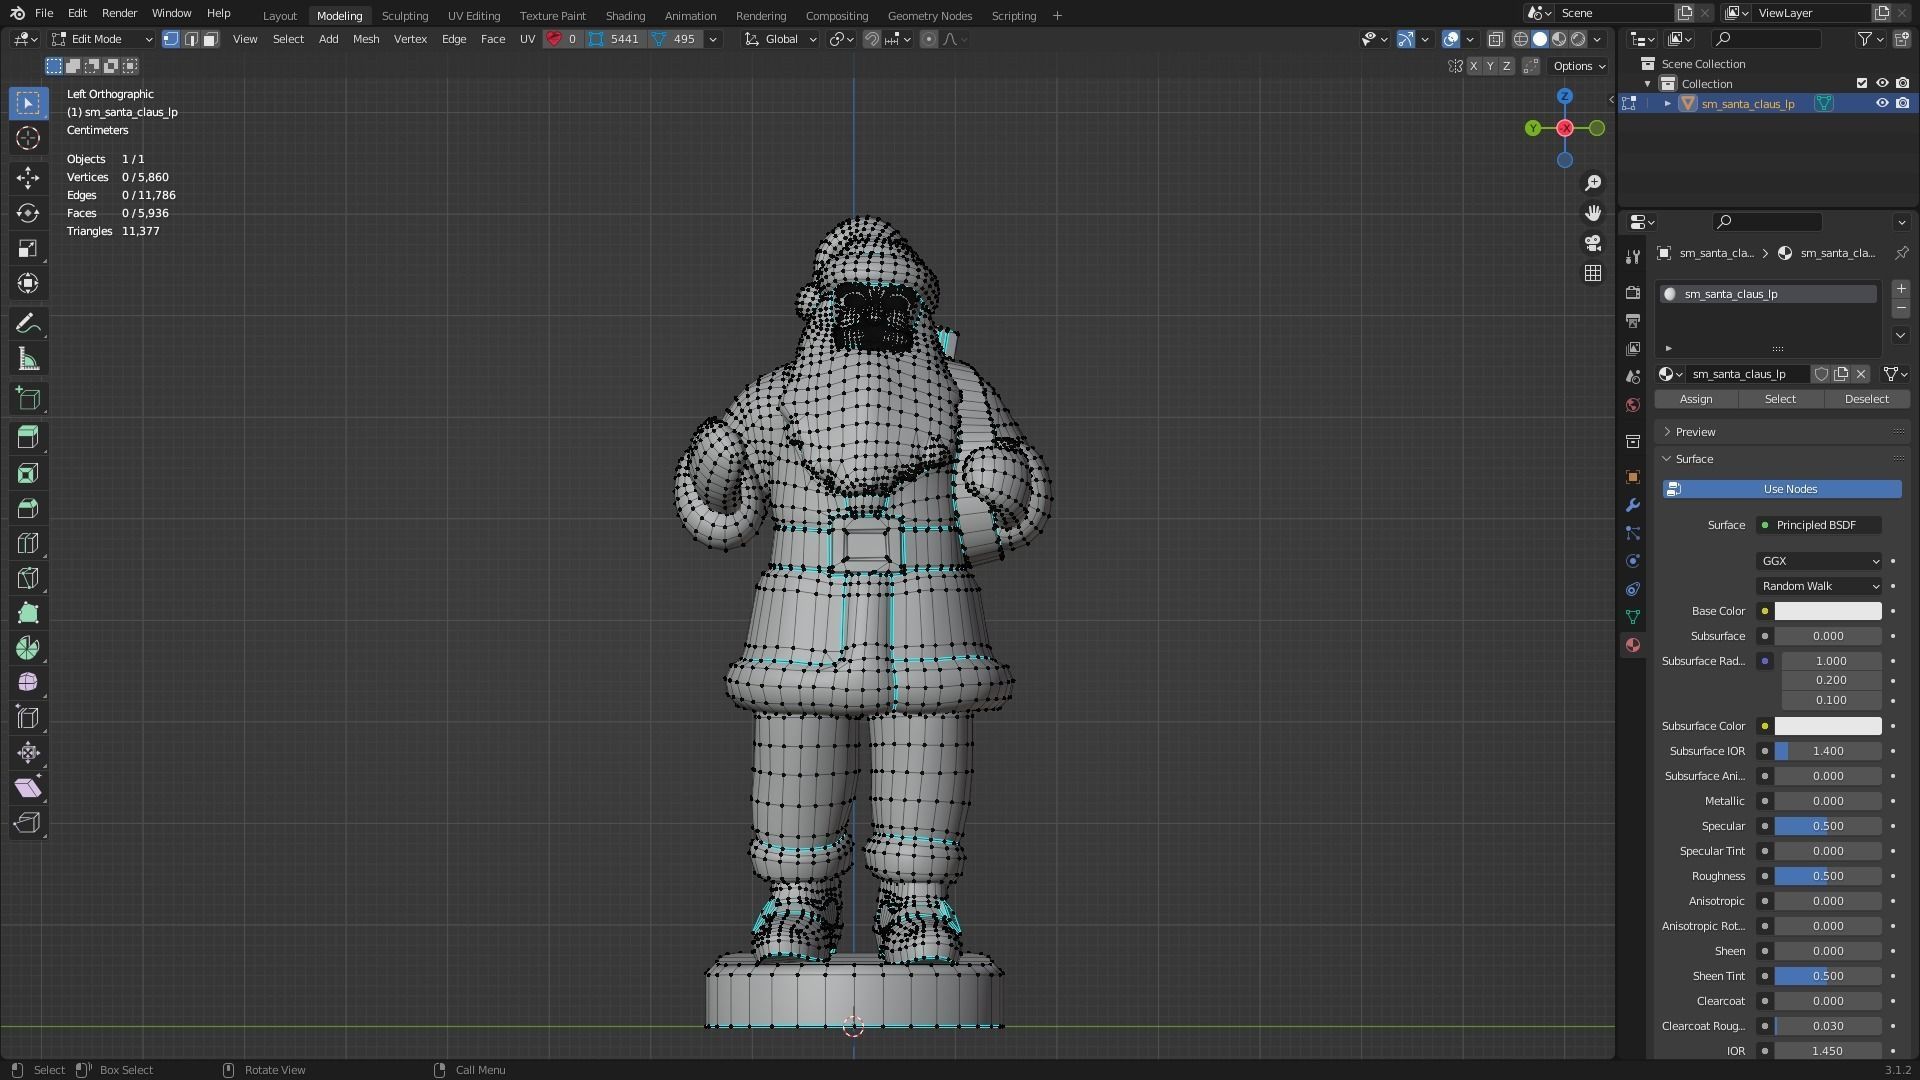Select the Add Cube tool
This screenshot has width=1920, height=1080.
(28, 398)
